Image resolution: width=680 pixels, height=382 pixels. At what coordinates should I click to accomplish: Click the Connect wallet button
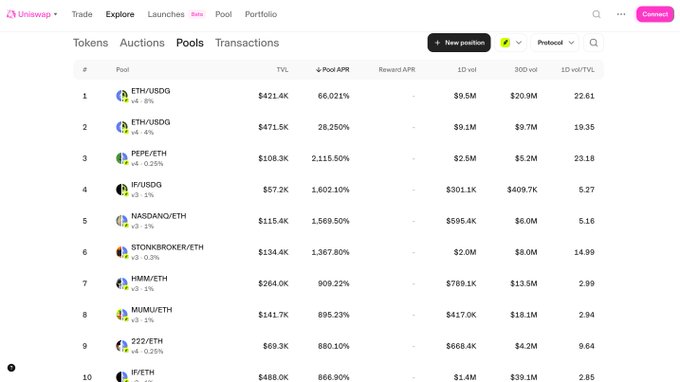click(x=655, y=14)
